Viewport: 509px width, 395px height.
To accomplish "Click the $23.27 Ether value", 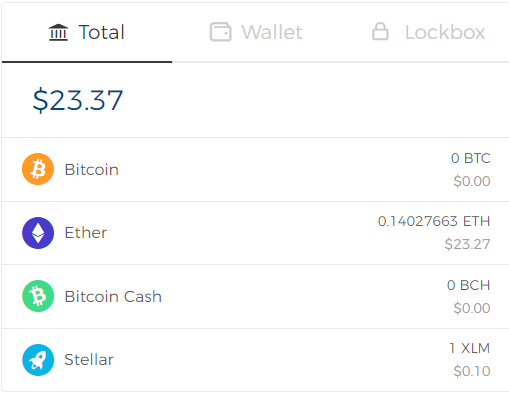I will (x=467, y=244).
